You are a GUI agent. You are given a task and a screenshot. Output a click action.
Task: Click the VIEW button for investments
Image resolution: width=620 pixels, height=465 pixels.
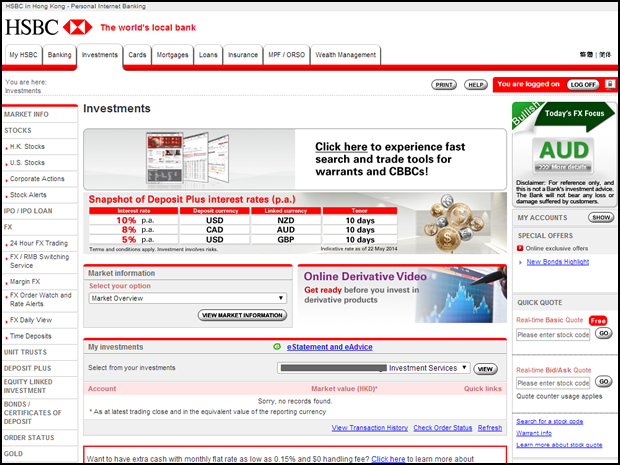tap(485, 369)
